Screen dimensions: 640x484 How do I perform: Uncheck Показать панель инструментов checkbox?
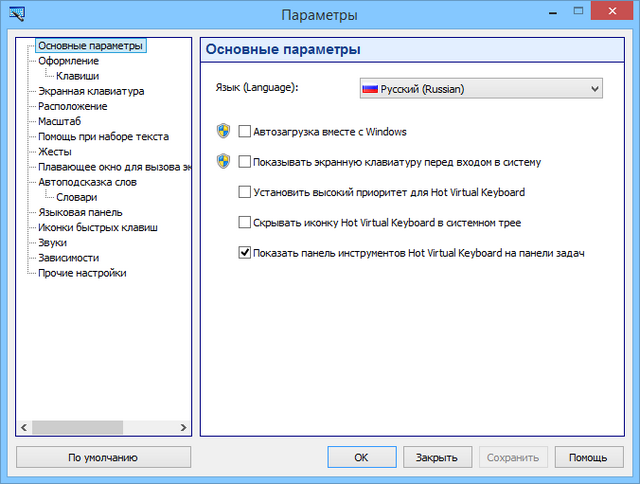245,253
